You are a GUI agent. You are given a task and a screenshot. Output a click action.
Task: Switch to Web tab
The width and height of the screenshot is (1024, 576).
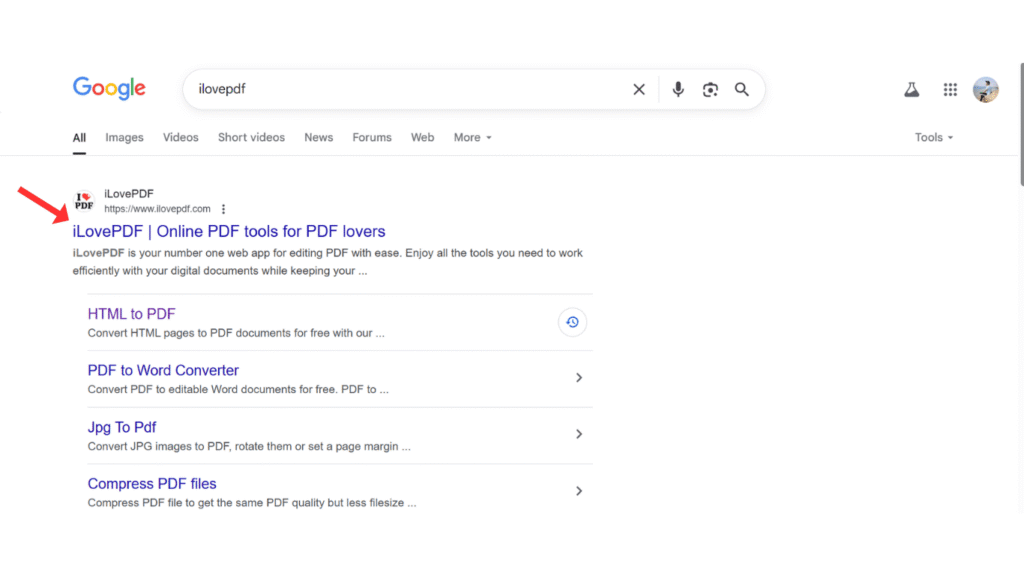[x=423, y=137]
